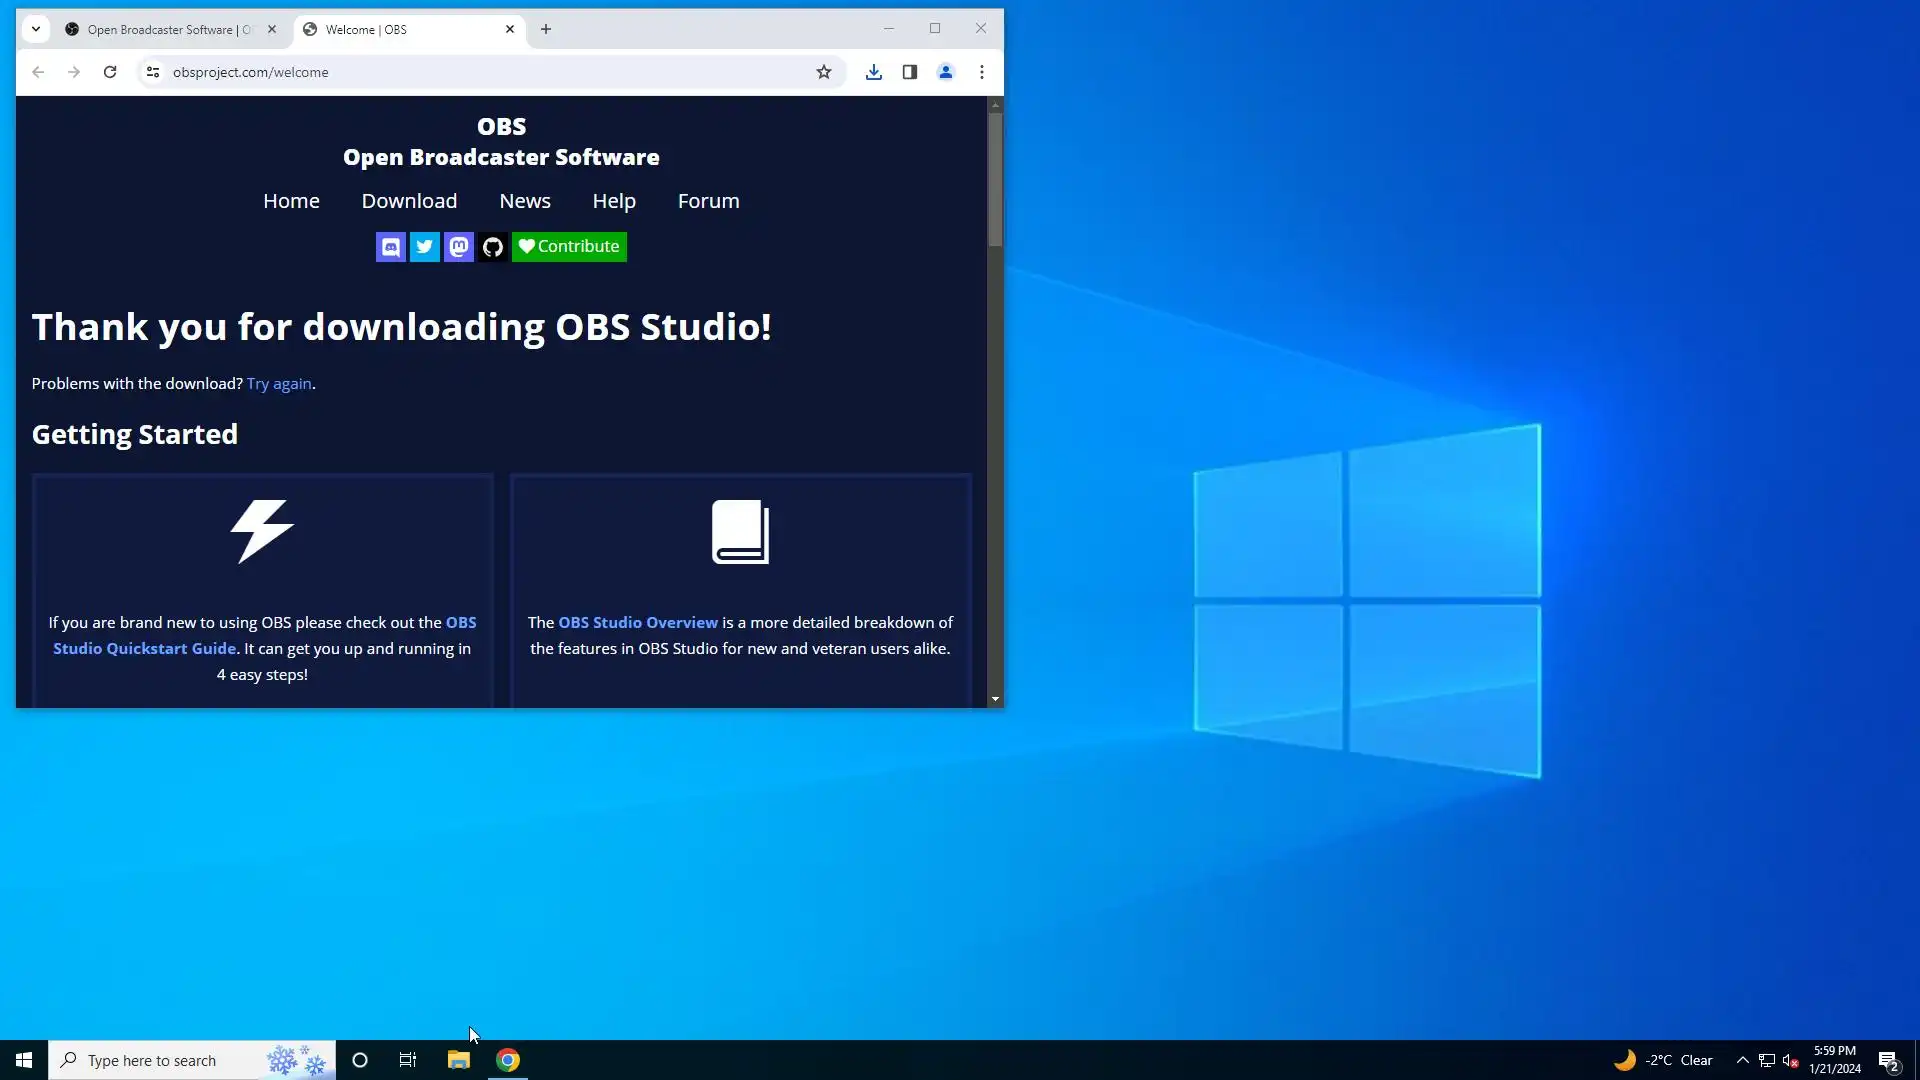
Task: Click the Twitter bird icon
Action: click(x=425, y=247)
